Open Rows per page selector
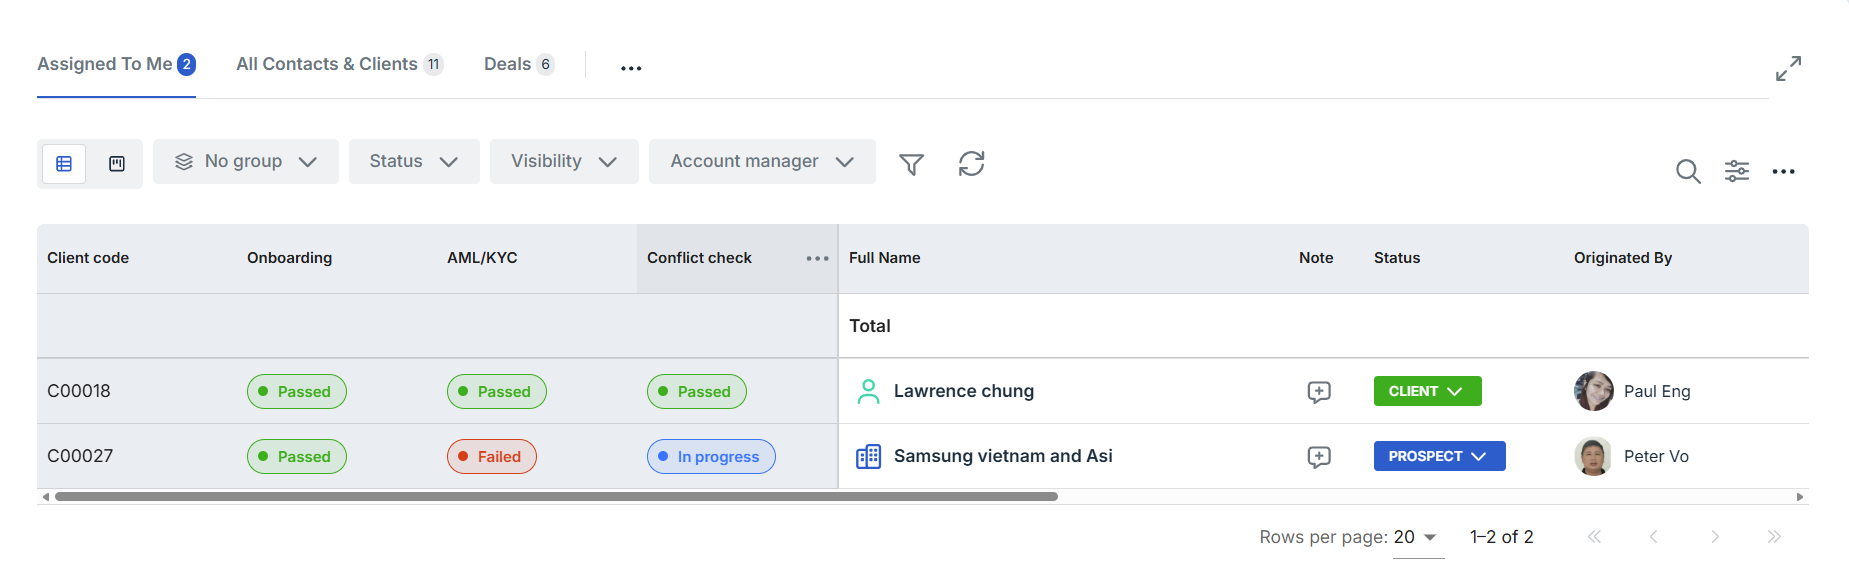 pyautogui.click(x=1416, y=538)
